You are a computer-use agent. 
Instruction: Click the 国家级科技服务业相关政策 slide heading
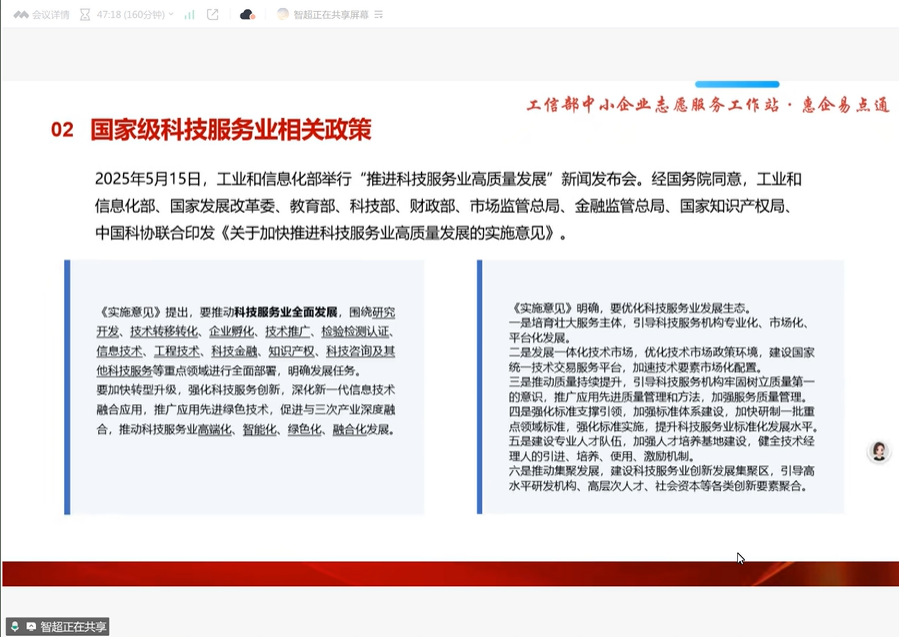pos(230,129)
